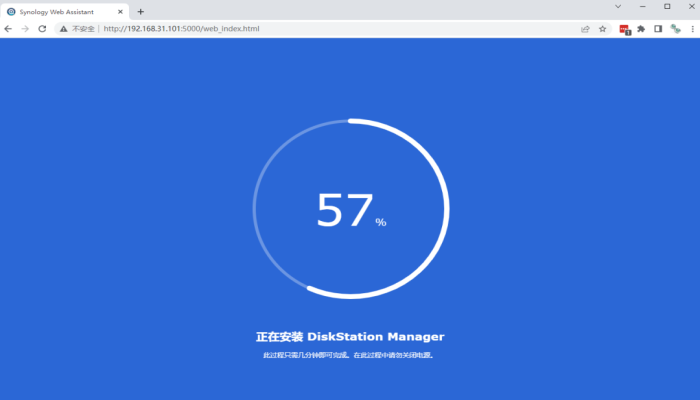Viewport: 700px width, 400px height.
Task: Open the Chrome three-dot menu
Action: 692,29
